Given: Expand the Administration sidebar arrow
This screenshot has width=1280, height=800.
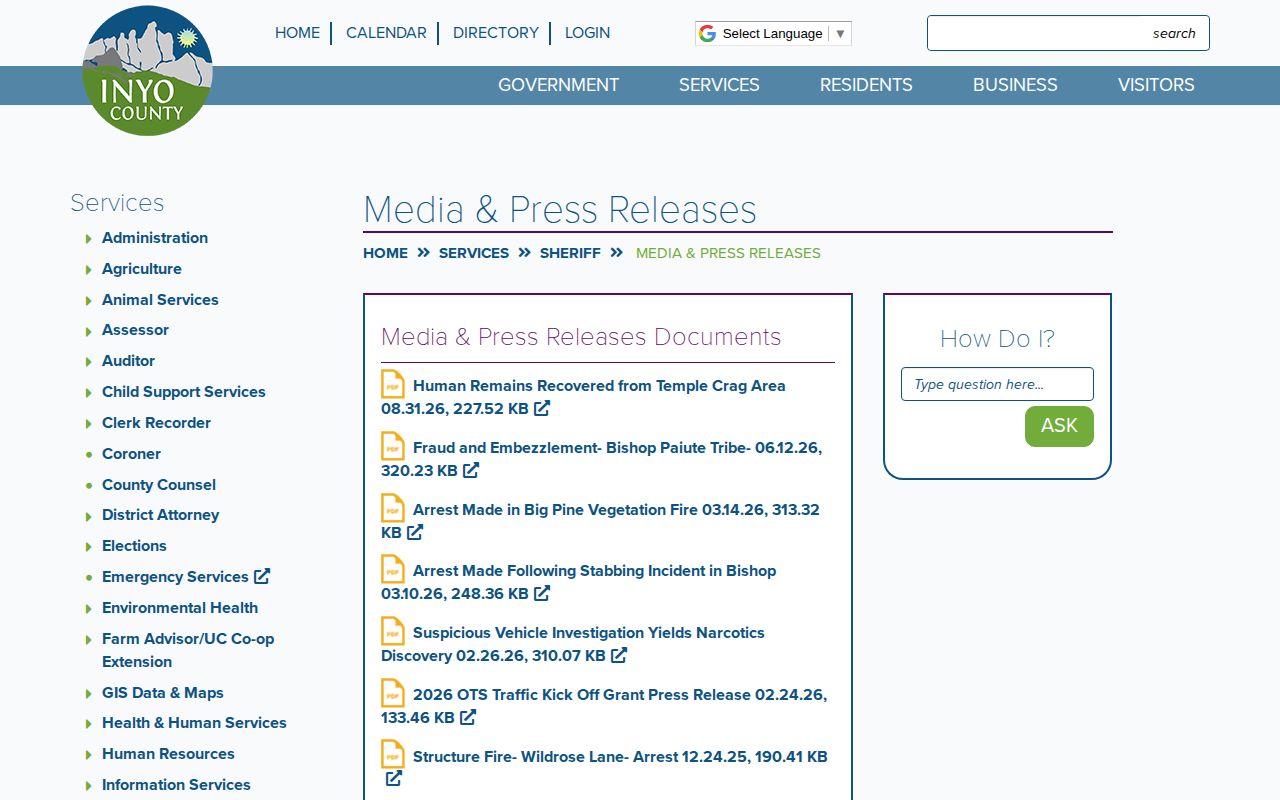Looking at the screenshot, I should (x=89, y=239).
